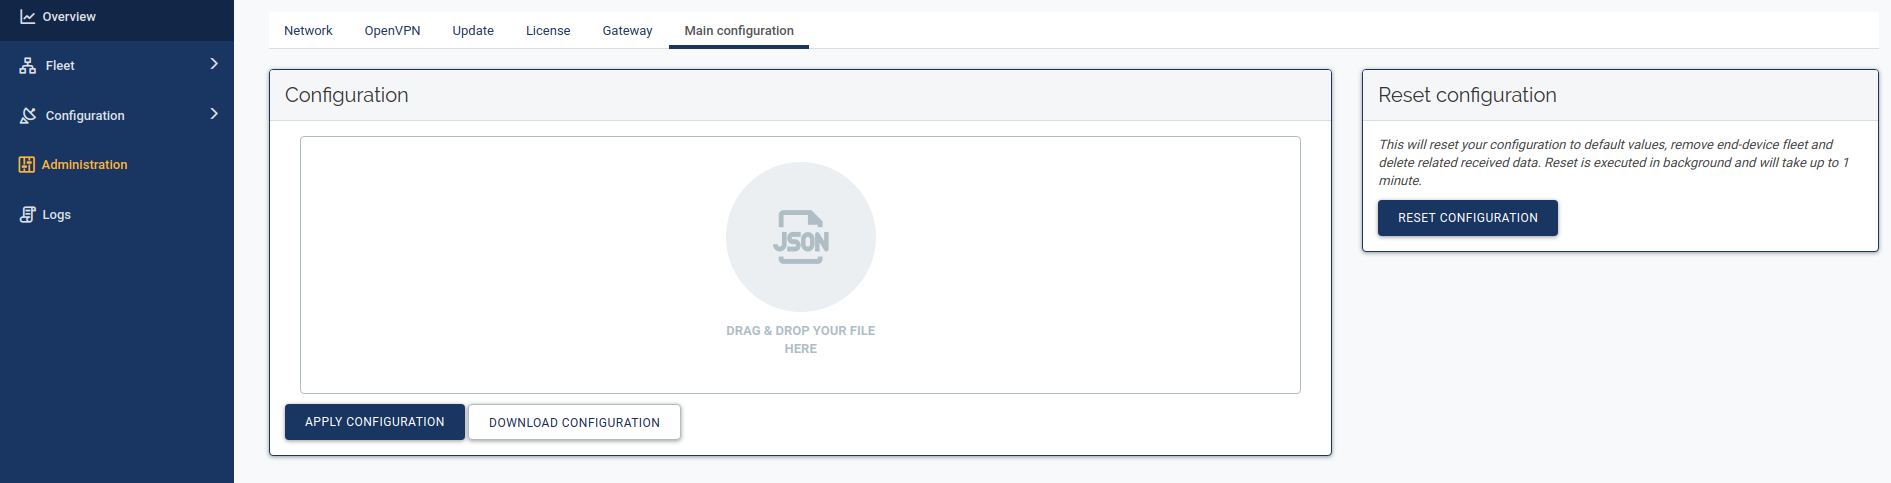Image resolution: width=1891 pixels, height=483 pixels.
Task: Click the Fleet network hierarchy icon
Action: [x=28, y=66]
